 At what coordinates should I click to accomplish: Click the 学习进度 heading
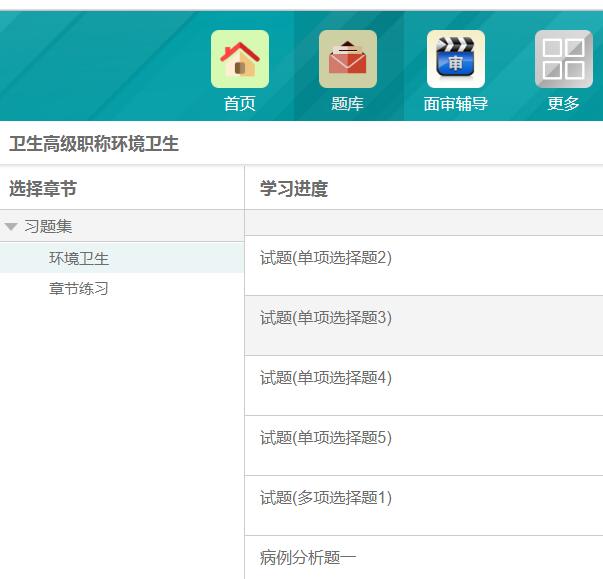click(x=294, y=188)
